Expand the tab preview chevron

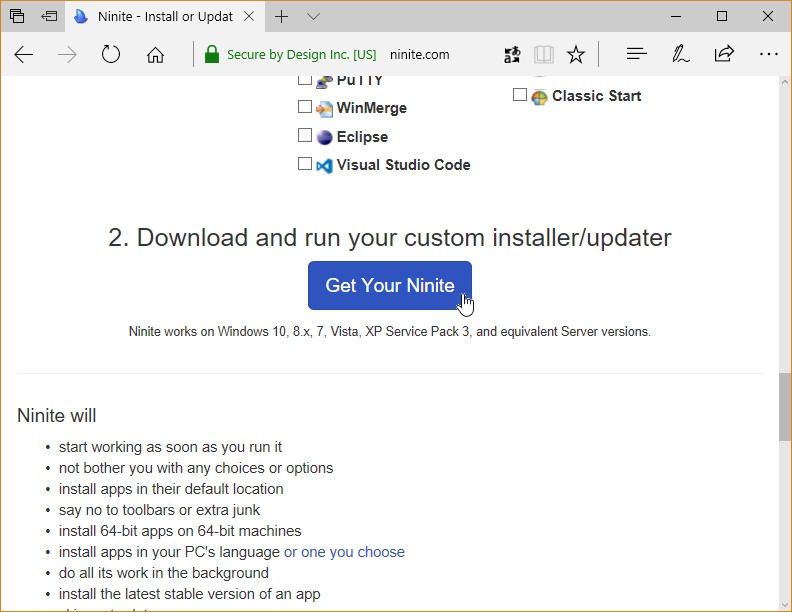pos(314,16)
